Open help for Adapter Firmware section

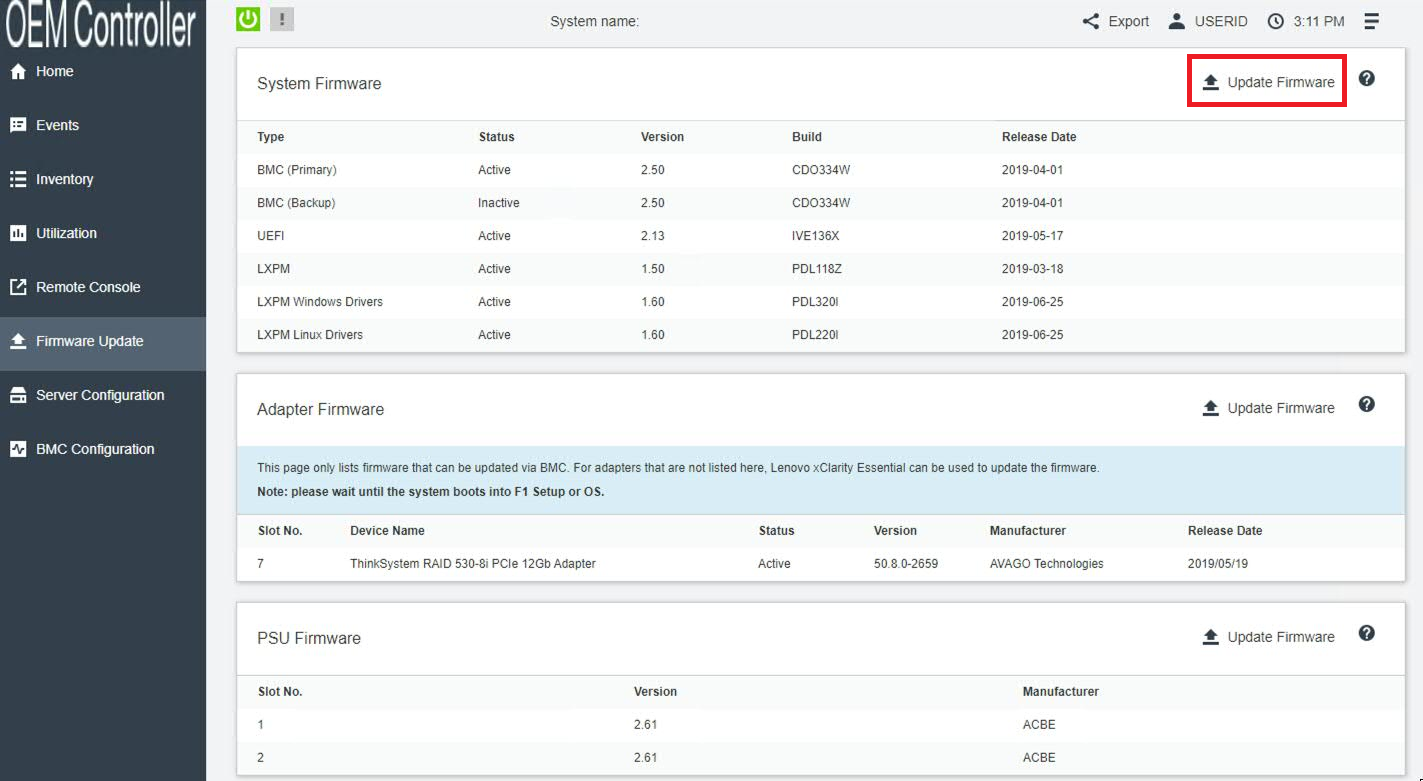[x=1367, y=404]
